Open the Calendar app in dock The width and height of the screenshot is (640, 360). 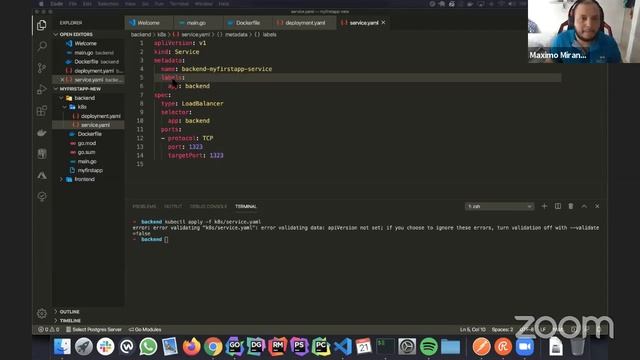point(364,347)
